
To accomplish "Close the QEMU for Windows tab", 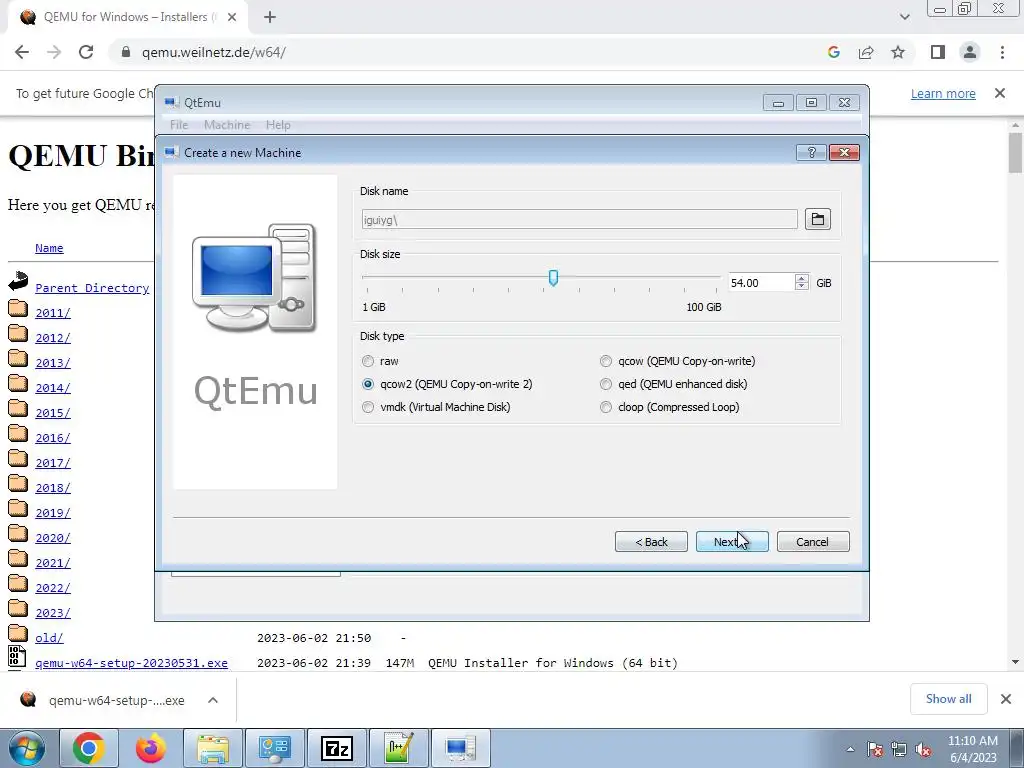I will [232, 17].
